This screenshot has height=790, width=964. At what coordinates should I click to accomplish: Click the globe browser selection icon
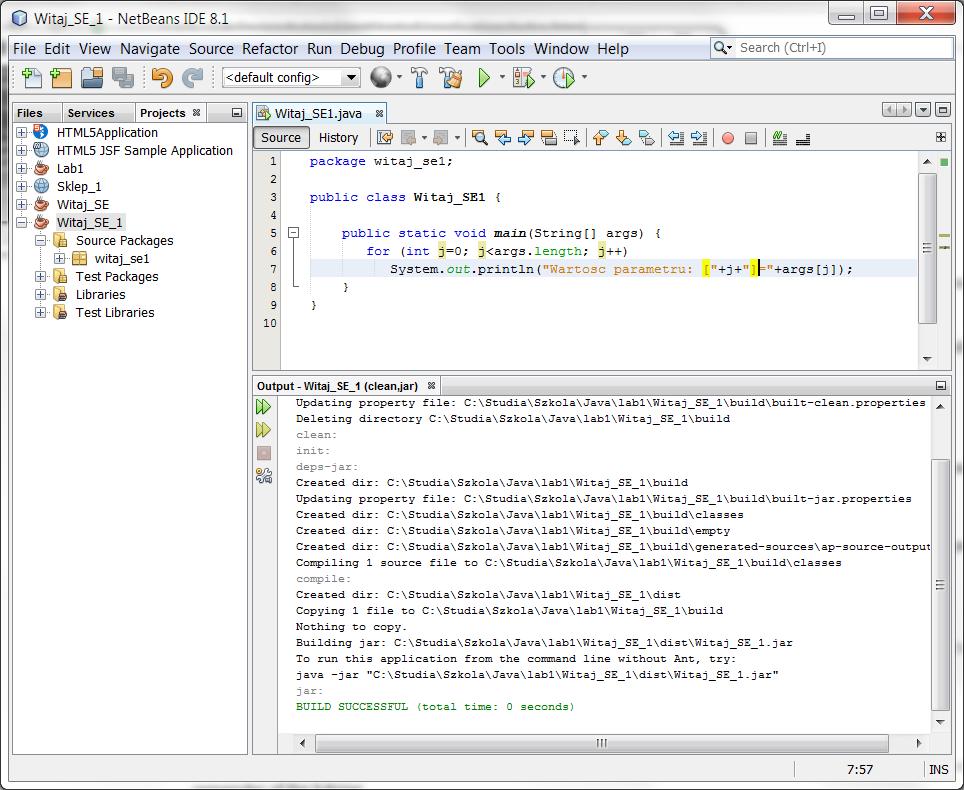pos(381,77)
